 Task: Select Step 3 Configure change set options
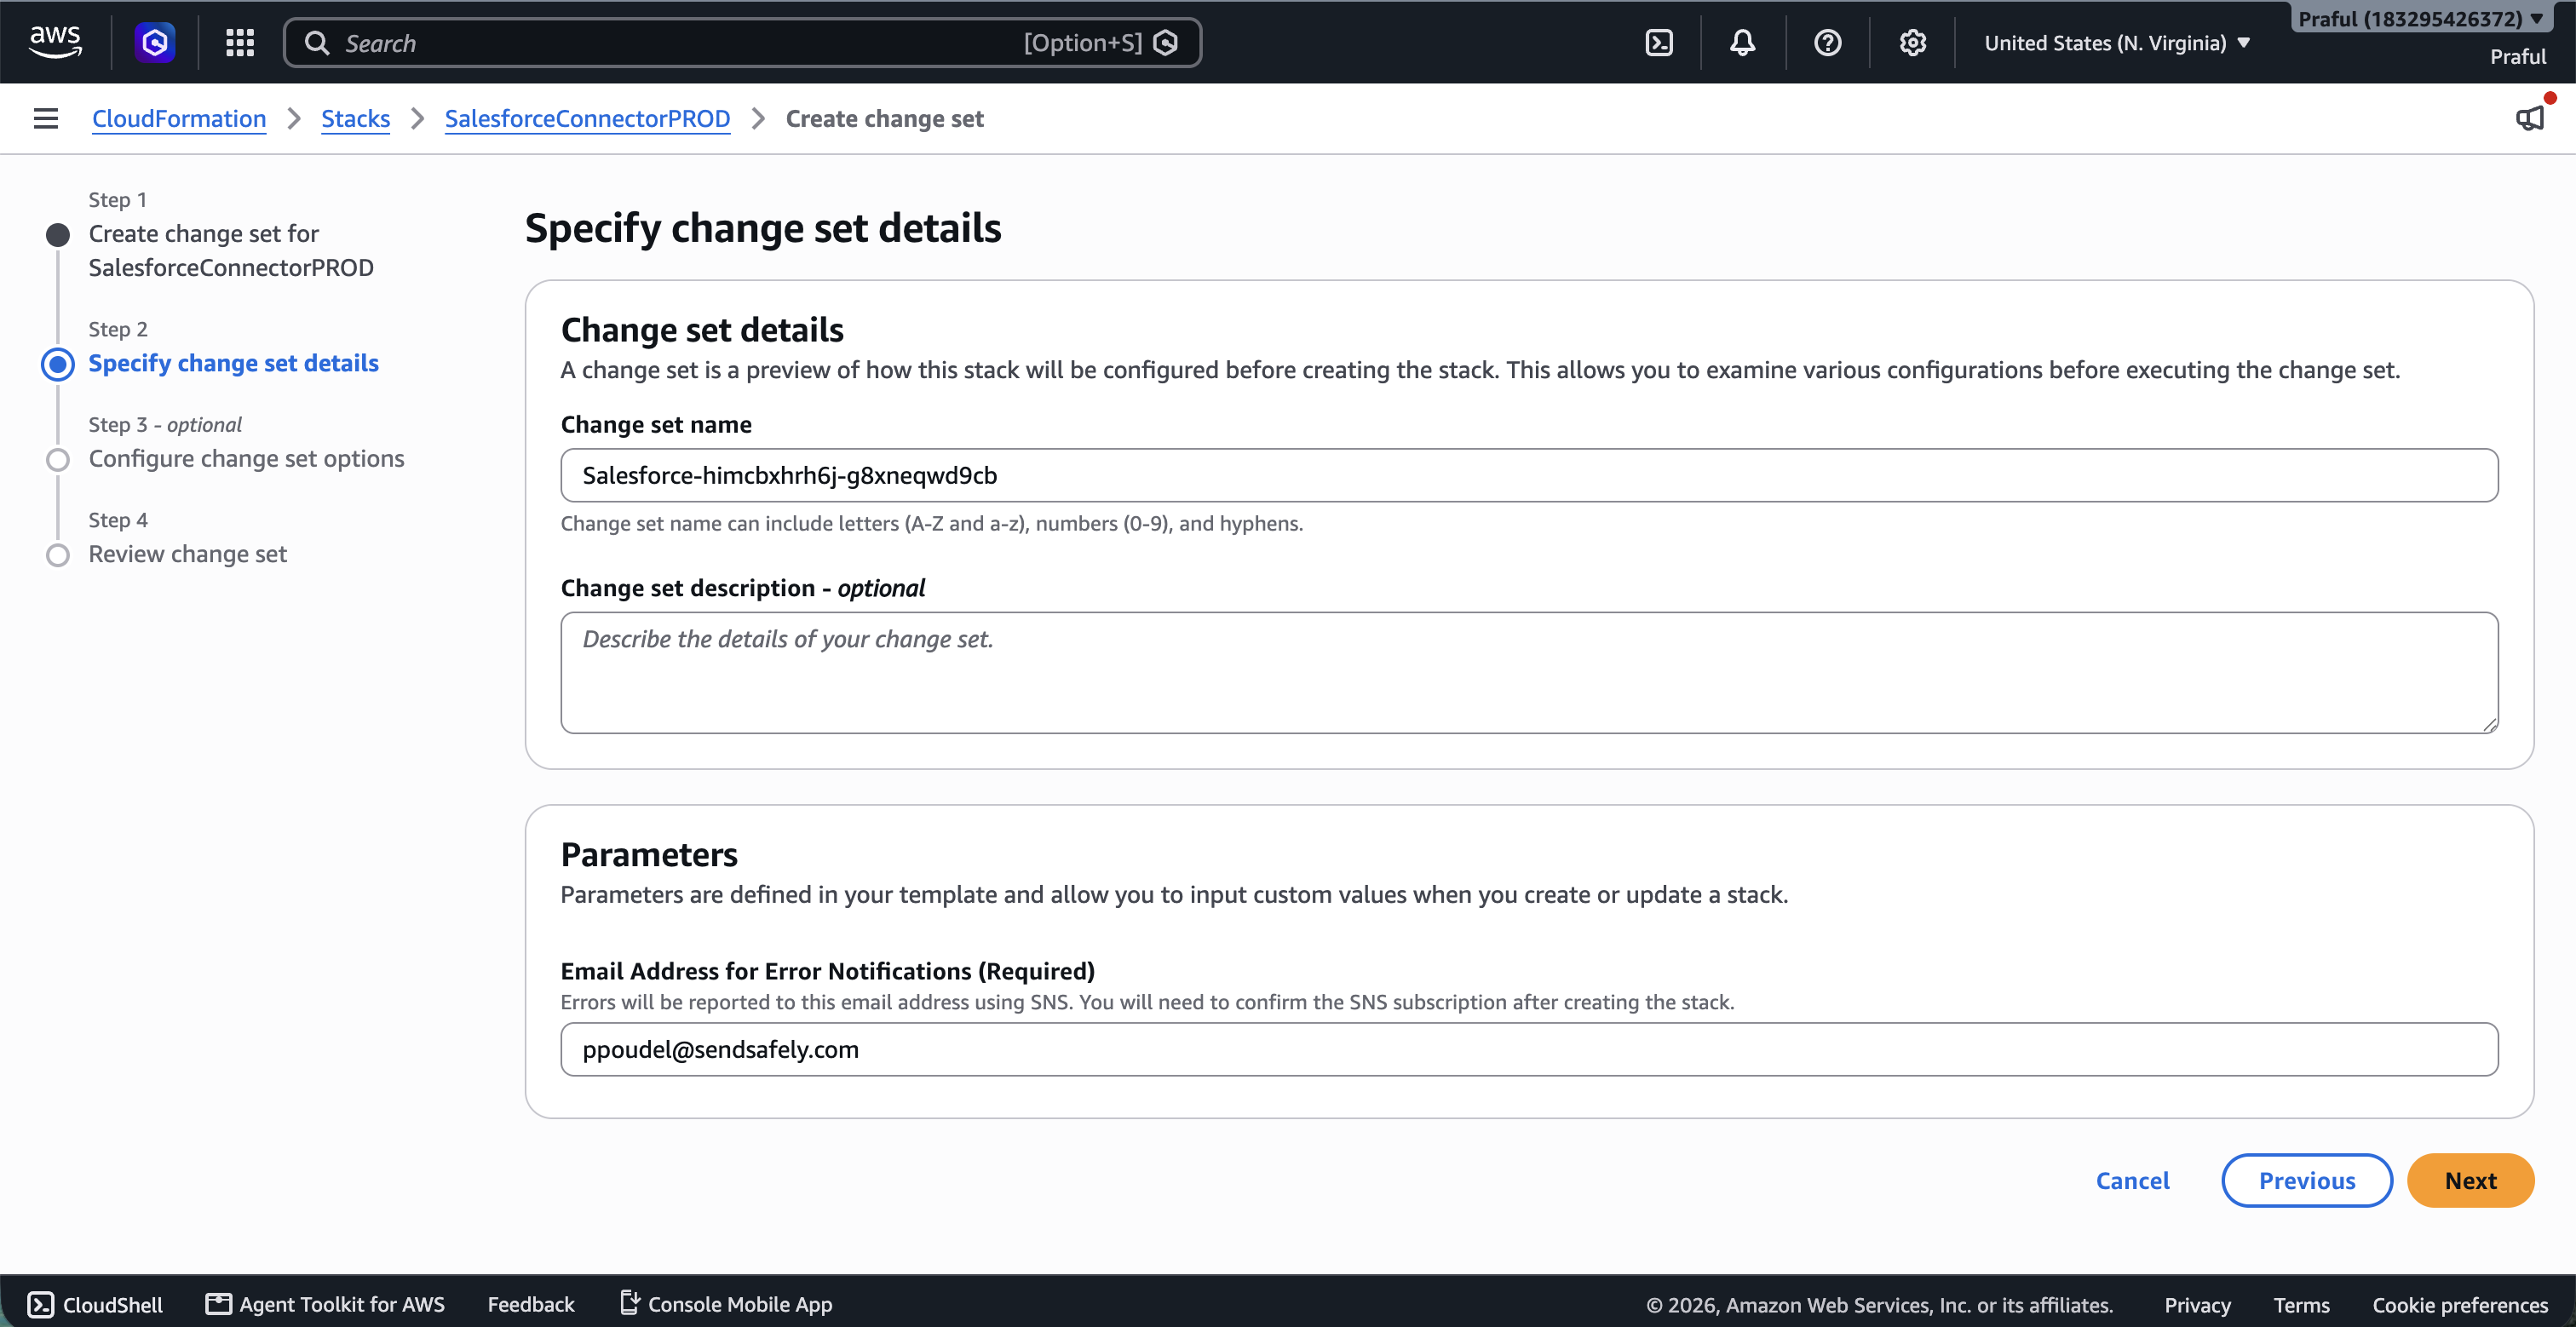pos(247,458)
